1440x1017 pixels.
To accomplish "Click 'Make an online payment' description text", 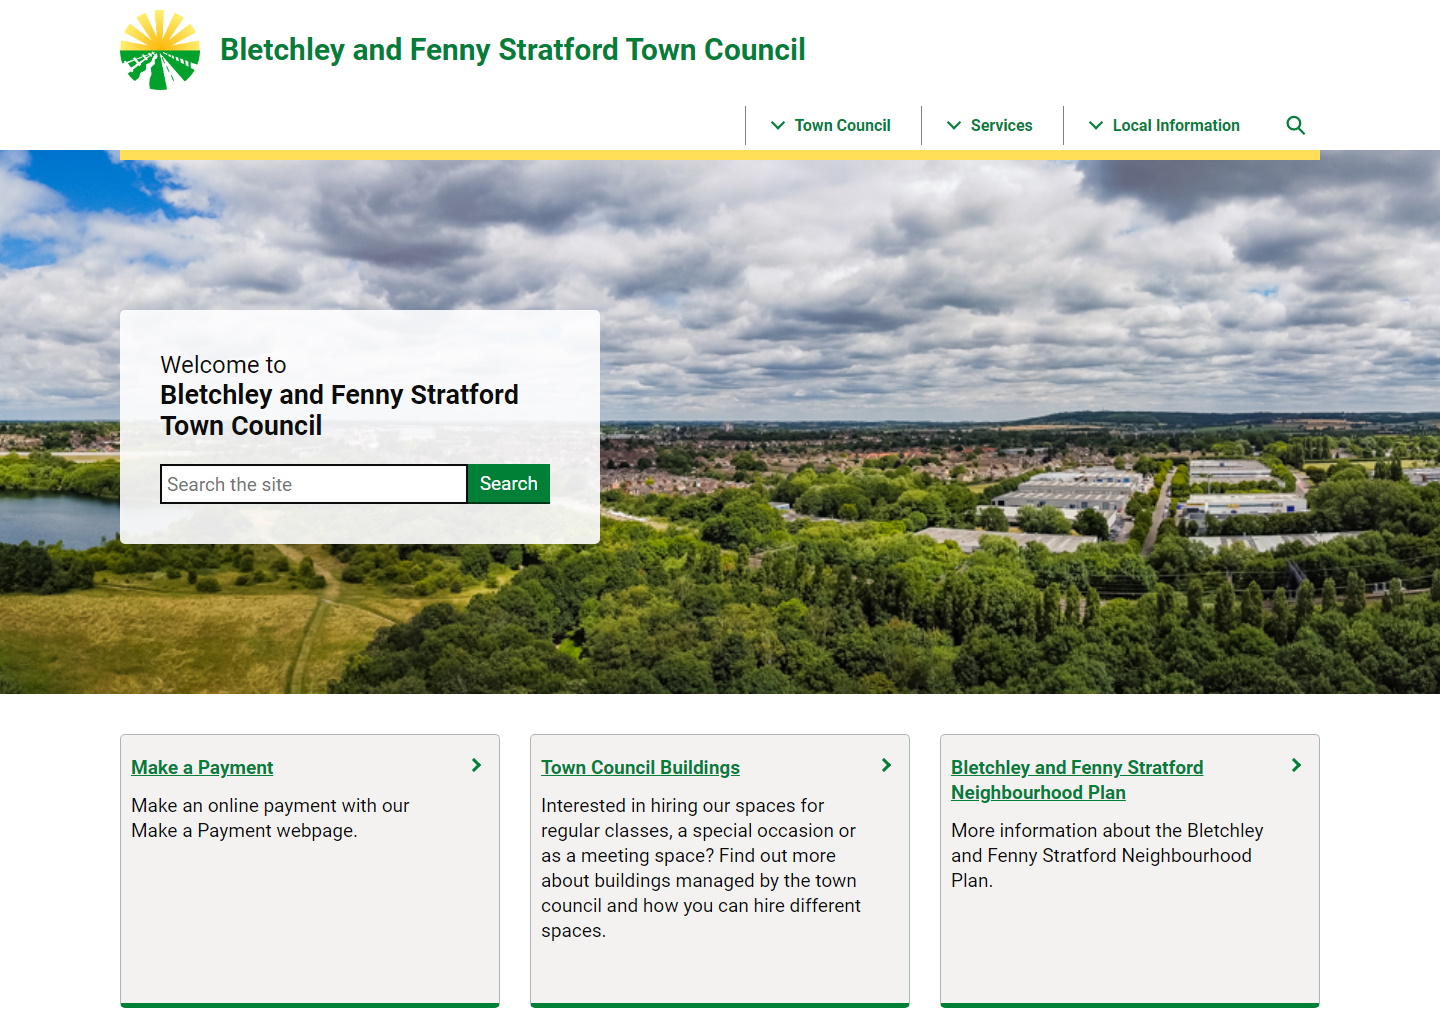I will [x=270, y=818].
